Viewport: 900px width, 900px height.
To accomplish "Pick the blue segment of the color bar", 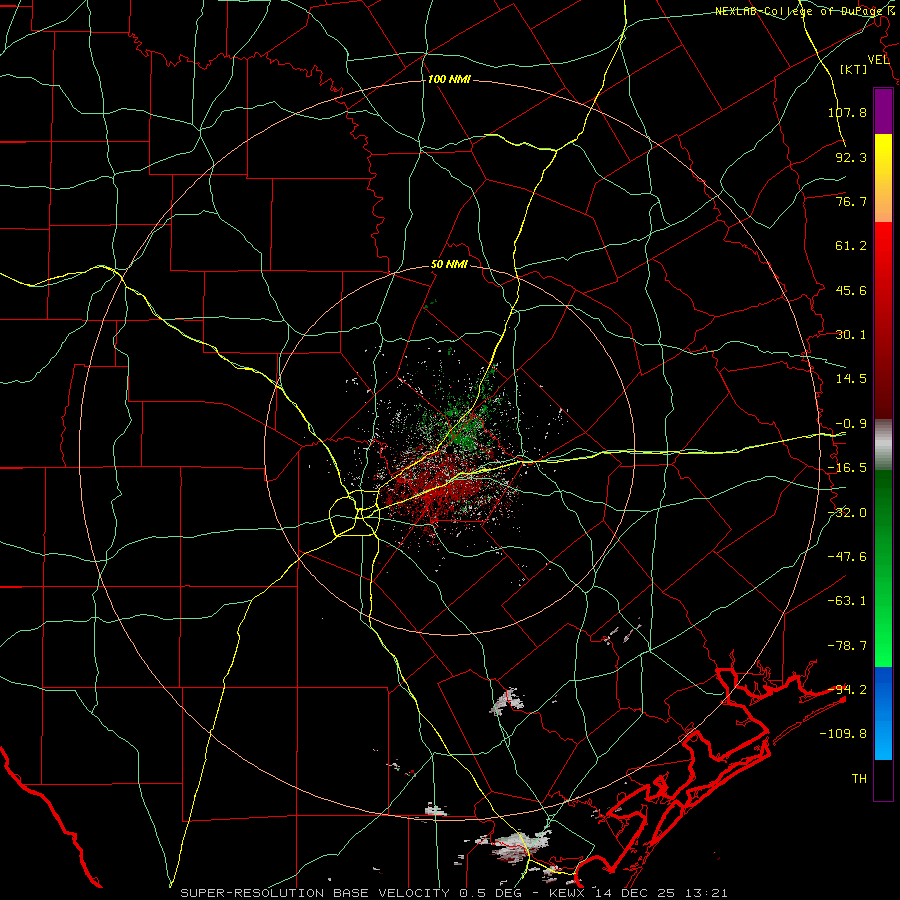I will [883, 713].
